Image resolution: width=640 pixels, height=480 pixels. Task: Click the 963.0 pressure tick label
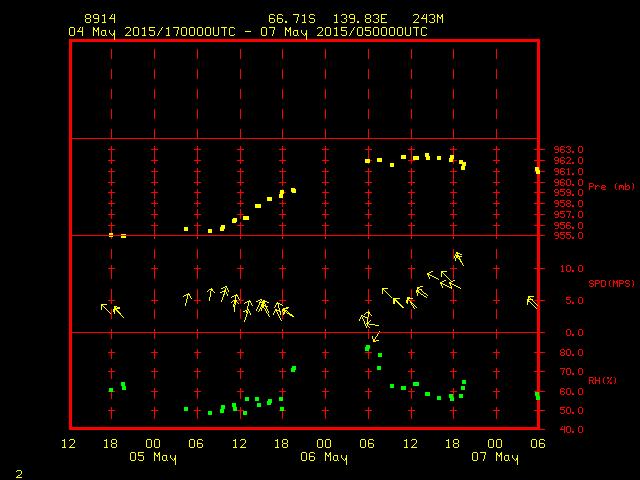pos(568,150)
